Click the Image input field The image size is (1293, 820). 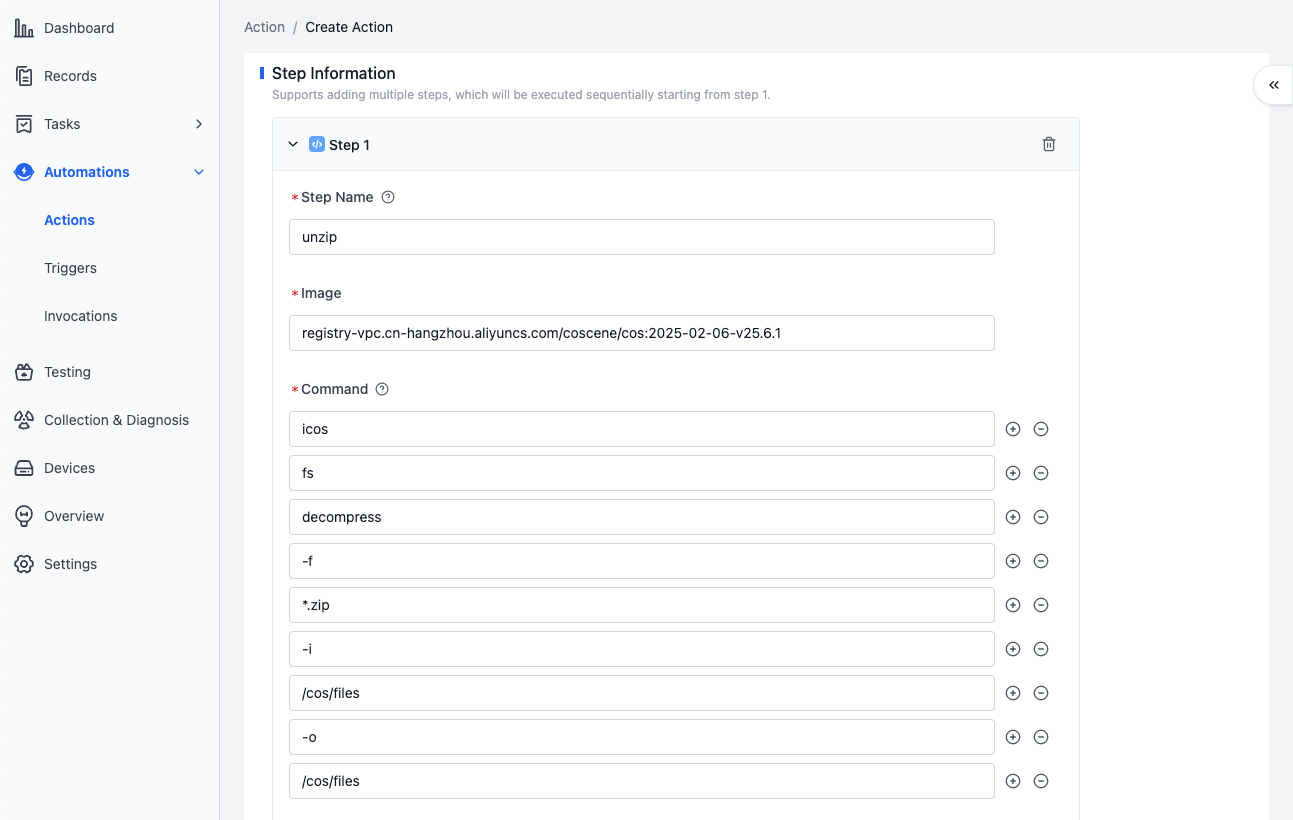point(641,333)
